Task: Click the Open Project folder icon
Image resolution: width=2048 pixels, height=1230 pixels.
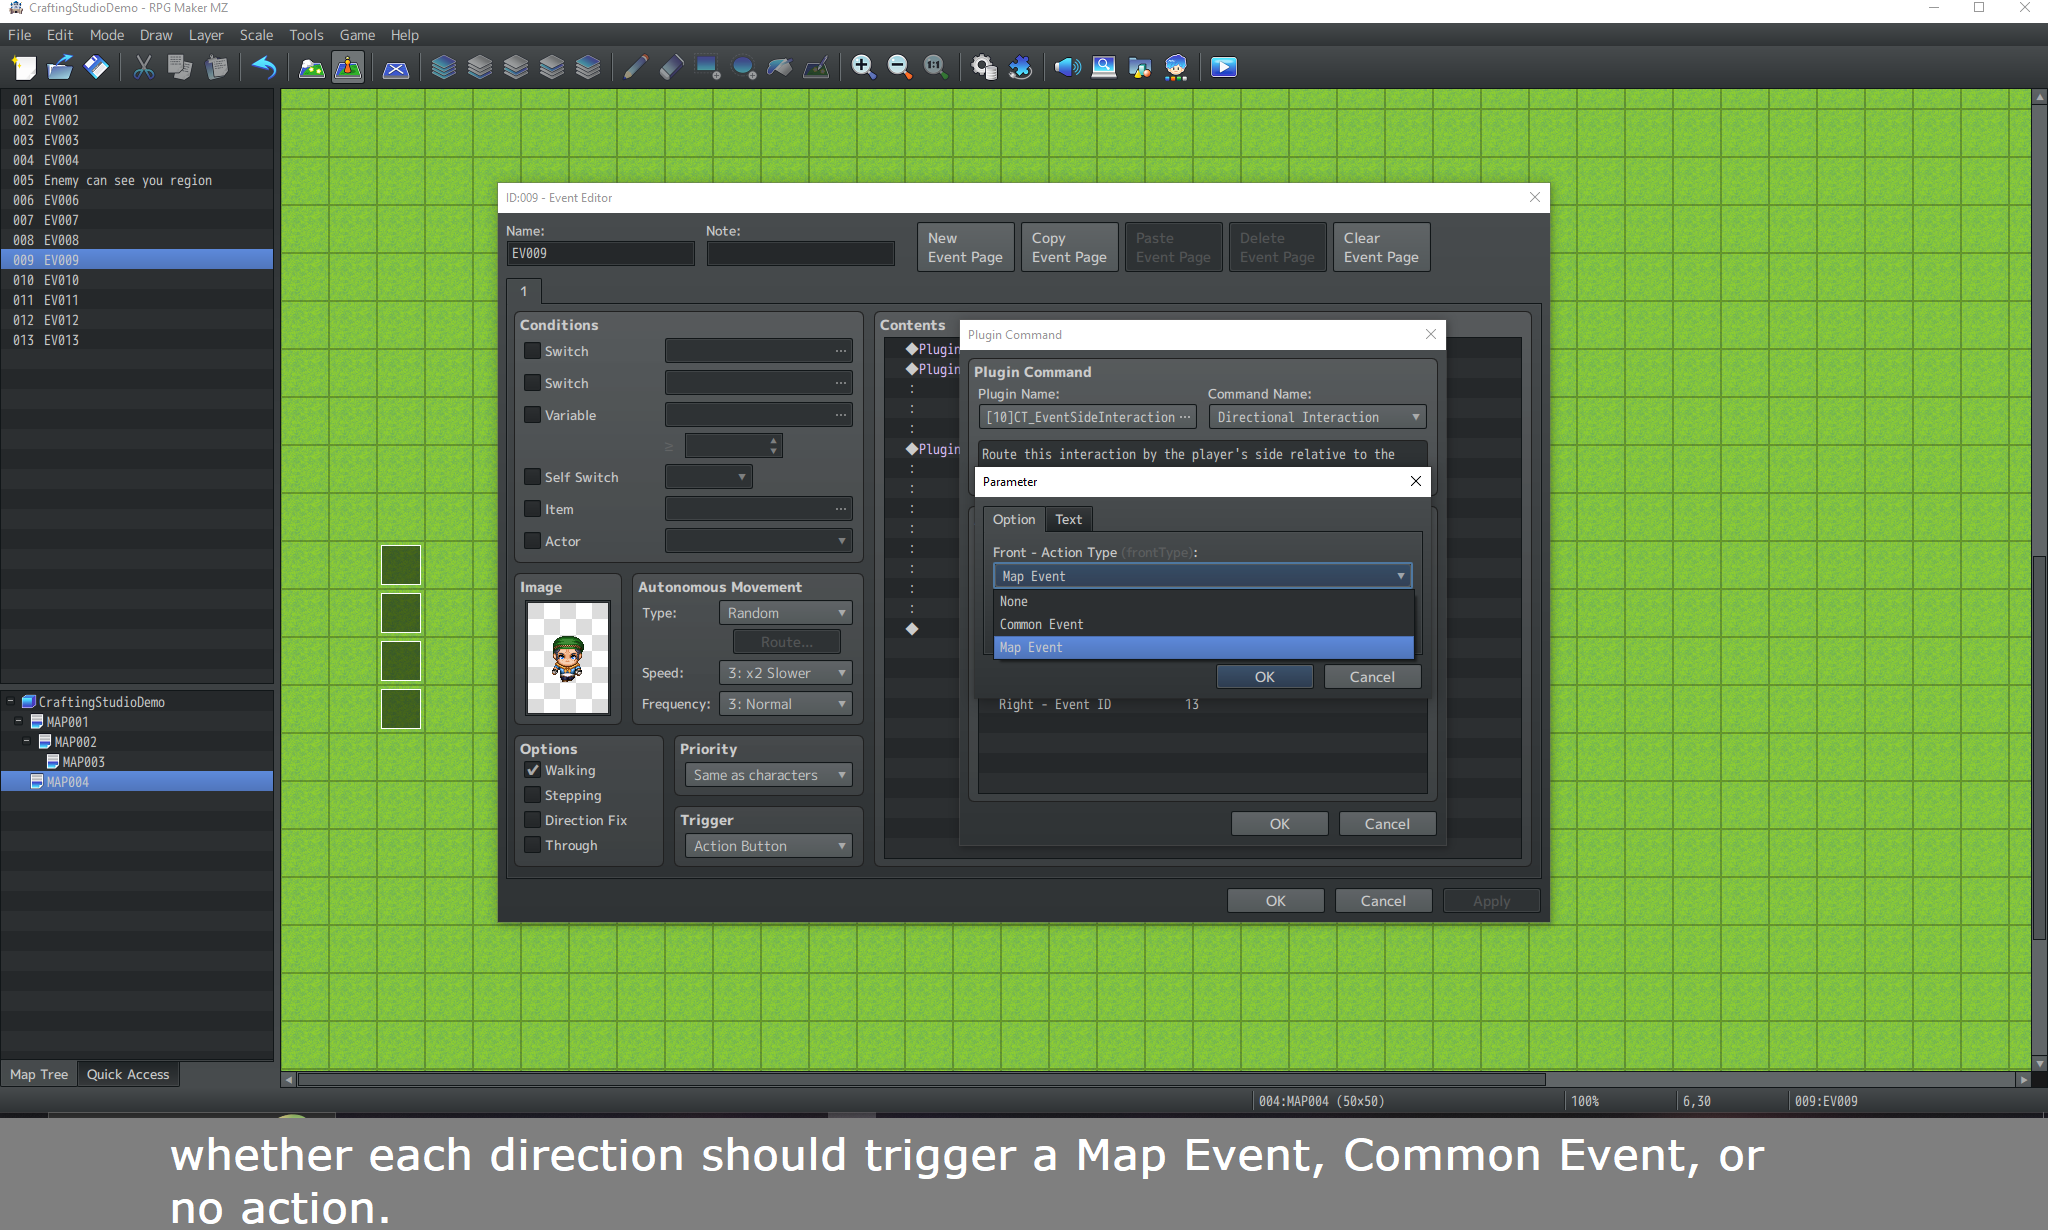Action: pyautogui.click(x=60, y=67)
